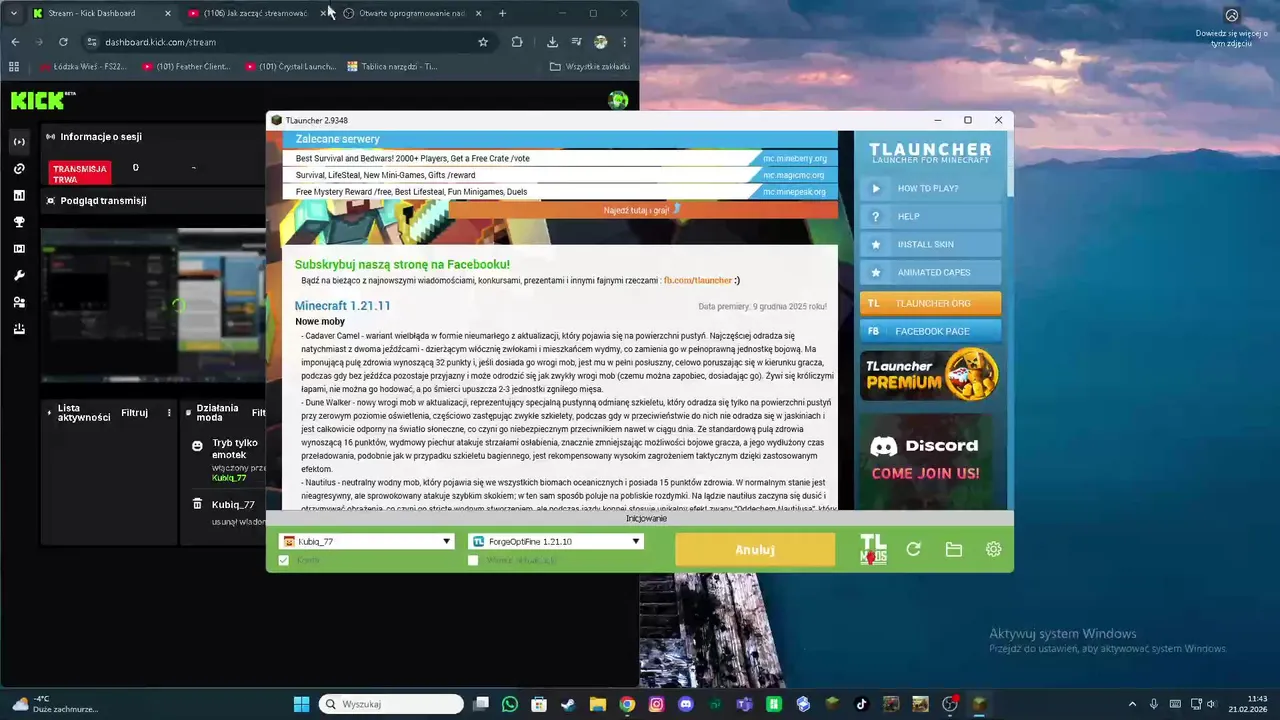1280x720 pixels.
Task: Open video clips icon in Kick sidebar
Action: point(19,249)
